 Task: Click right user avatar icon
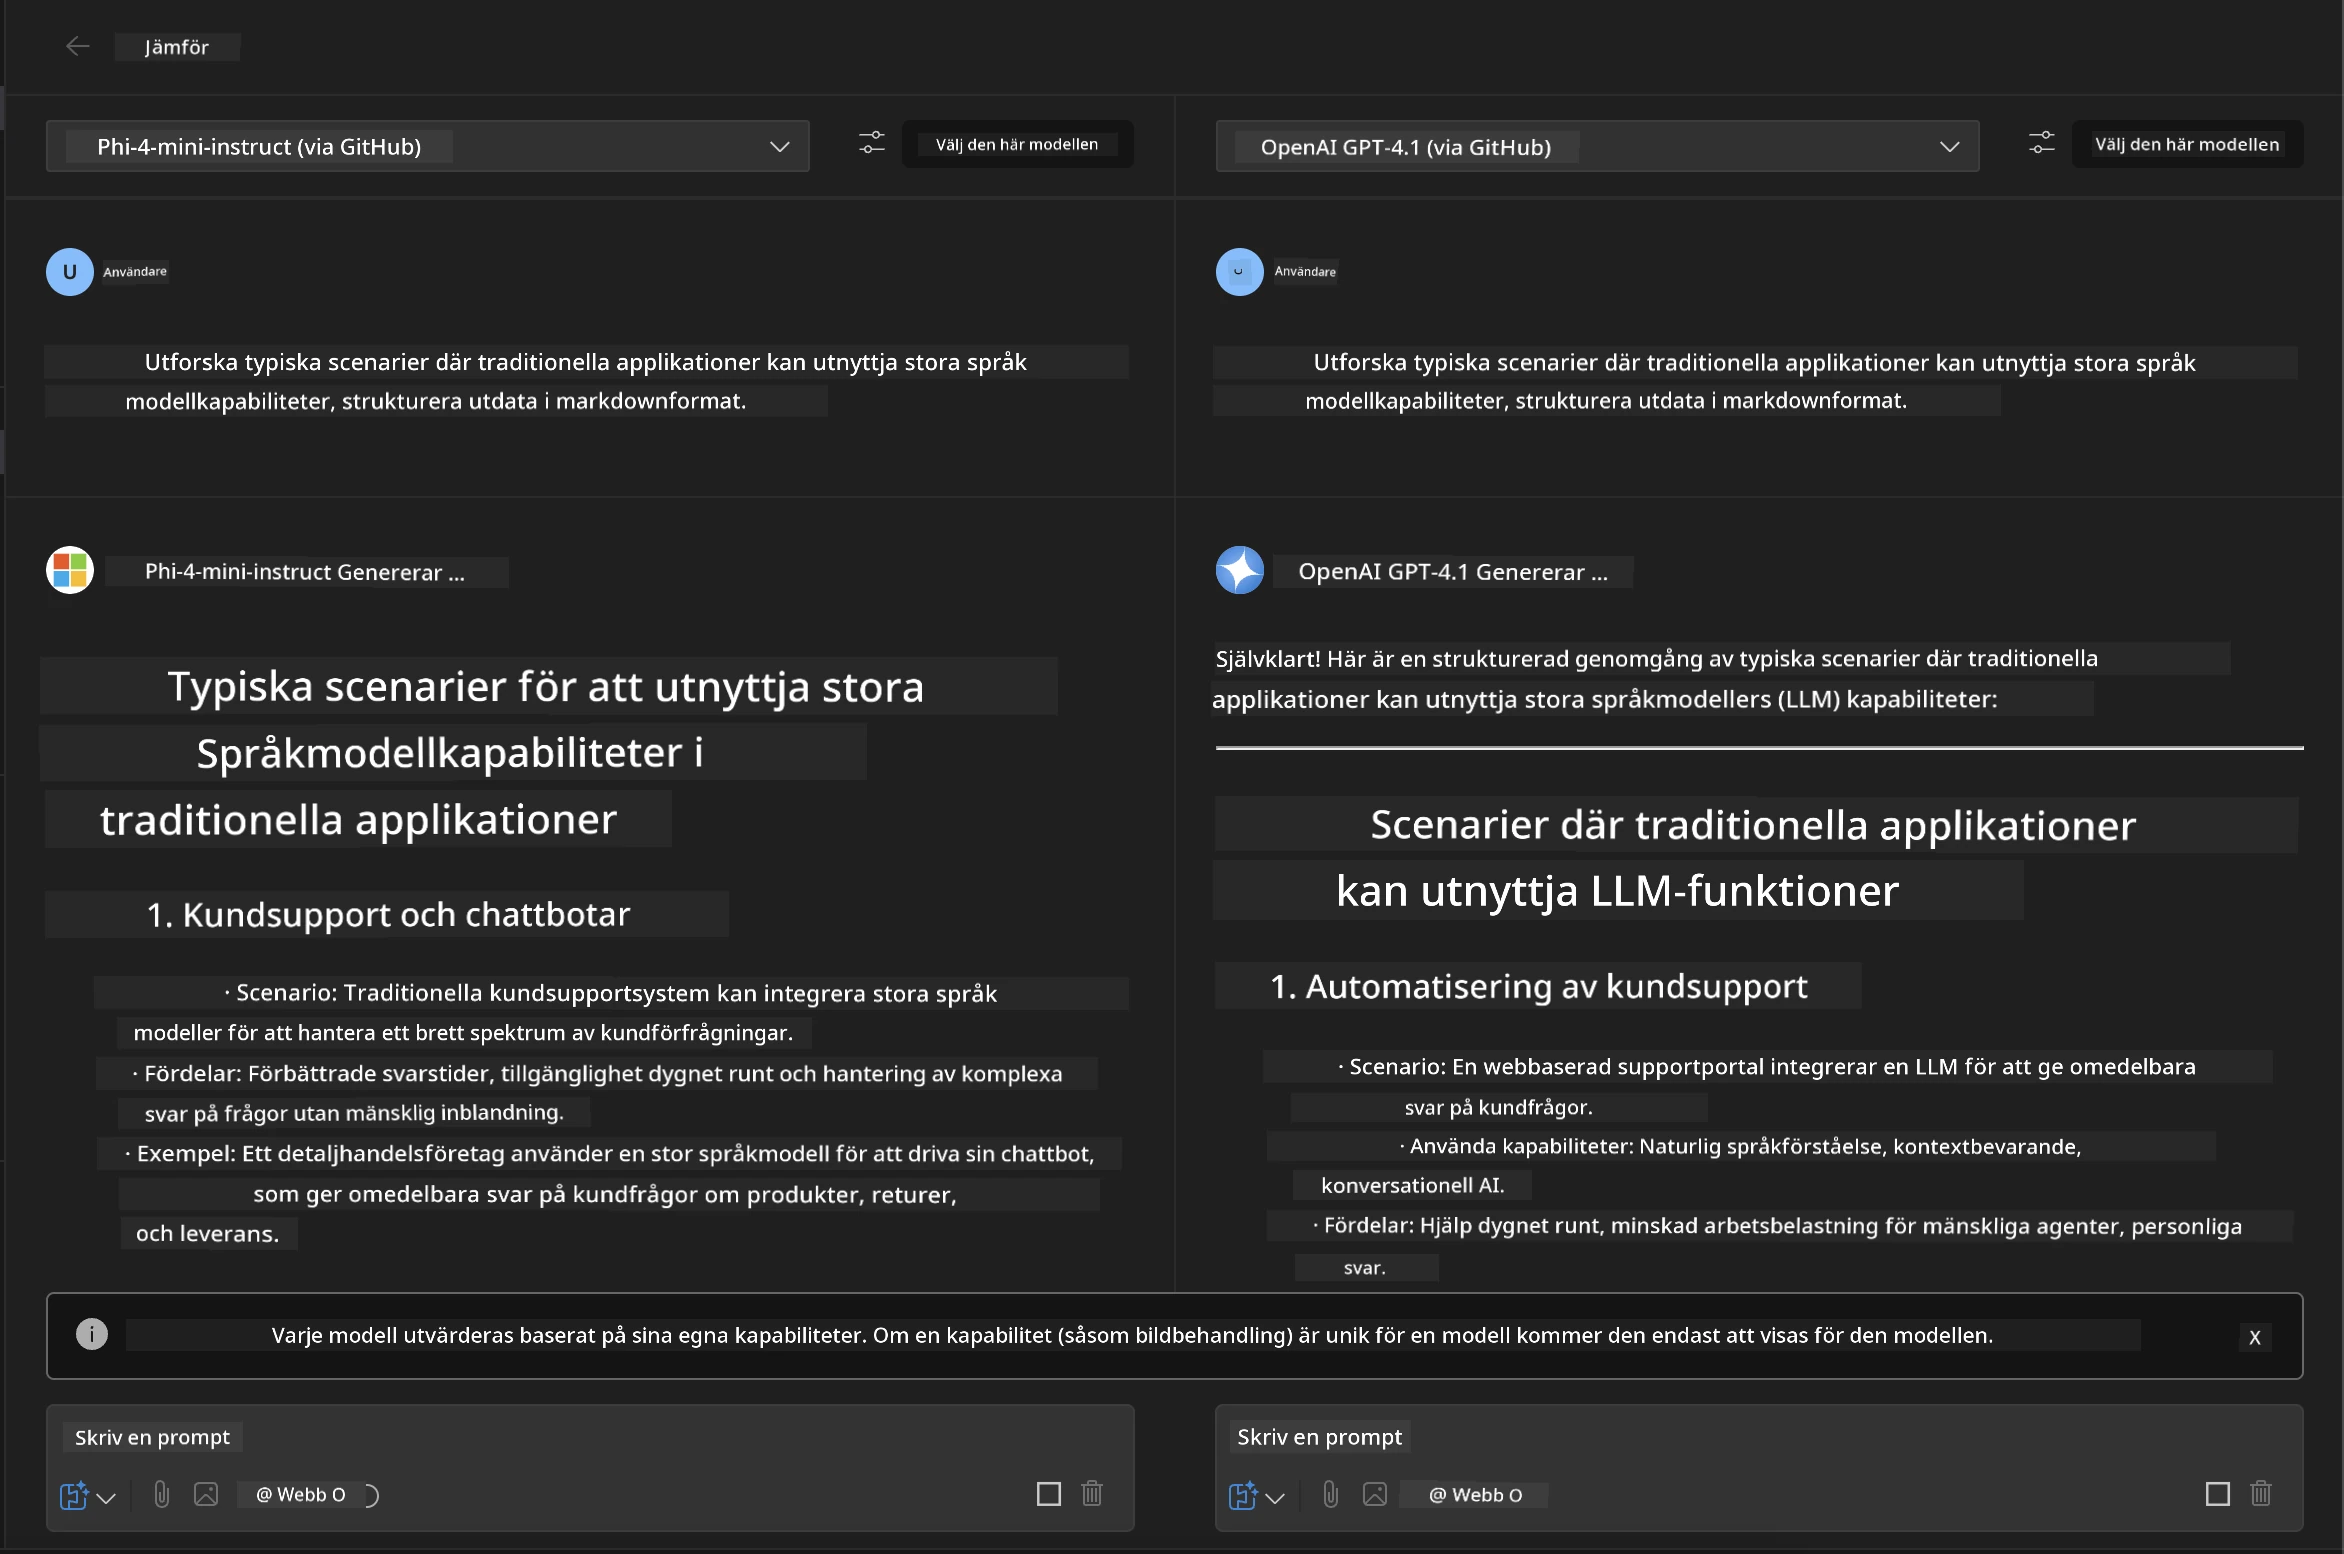1239,272
